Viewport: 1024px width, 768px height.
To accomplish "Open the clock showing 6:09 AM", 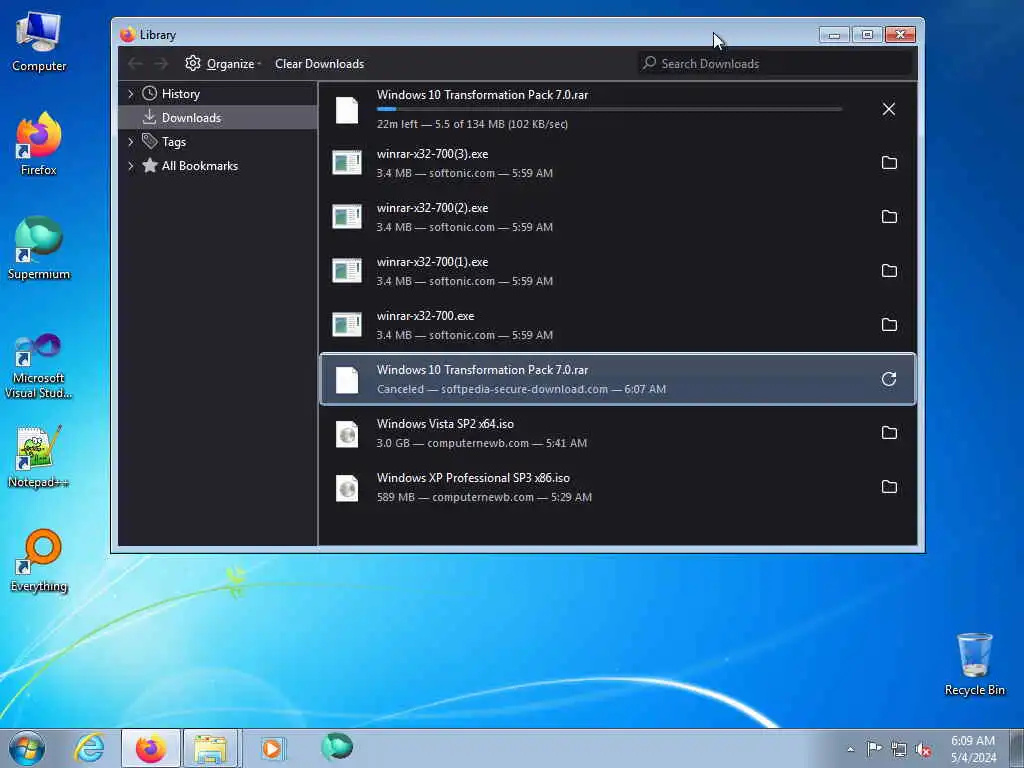I will coord(973,749).
